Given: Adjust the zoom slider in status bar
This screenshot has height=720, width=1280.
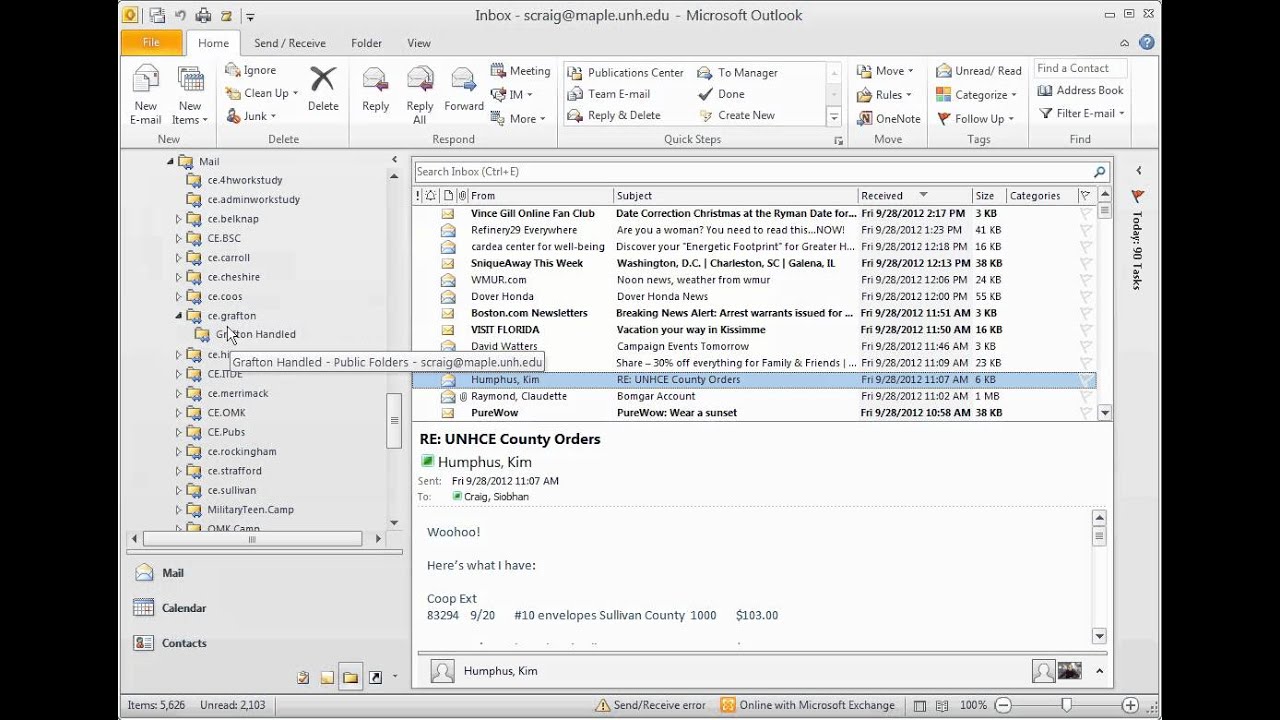Looking at the screenshot, I should pyautogui.click(x=1066, y=705).
